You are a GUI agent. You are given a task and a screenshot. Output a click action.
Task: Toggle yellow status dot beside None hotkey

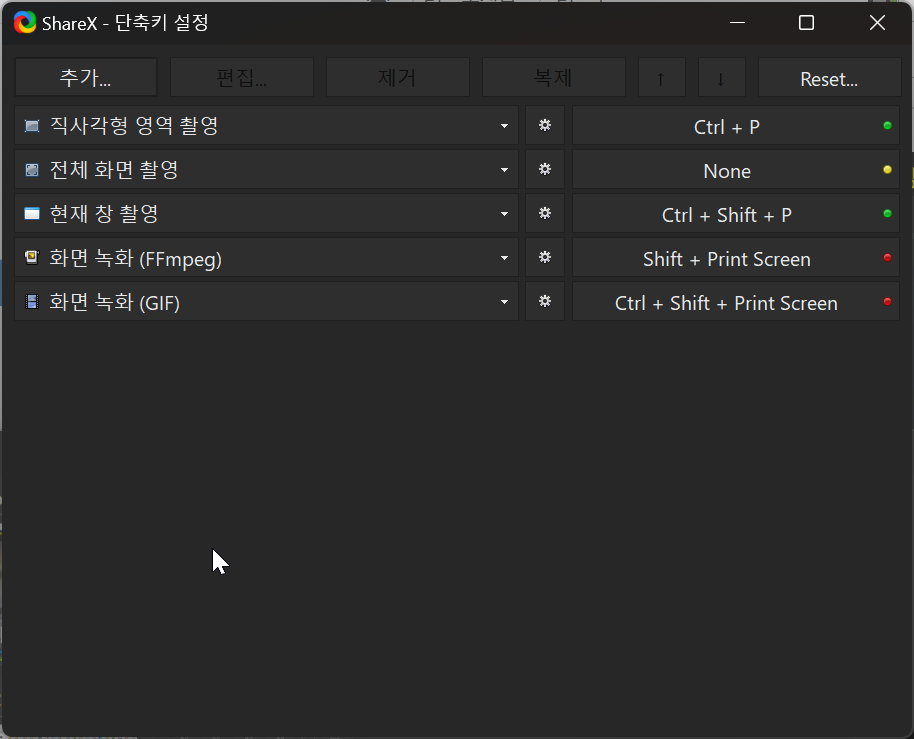pos(887,170)
